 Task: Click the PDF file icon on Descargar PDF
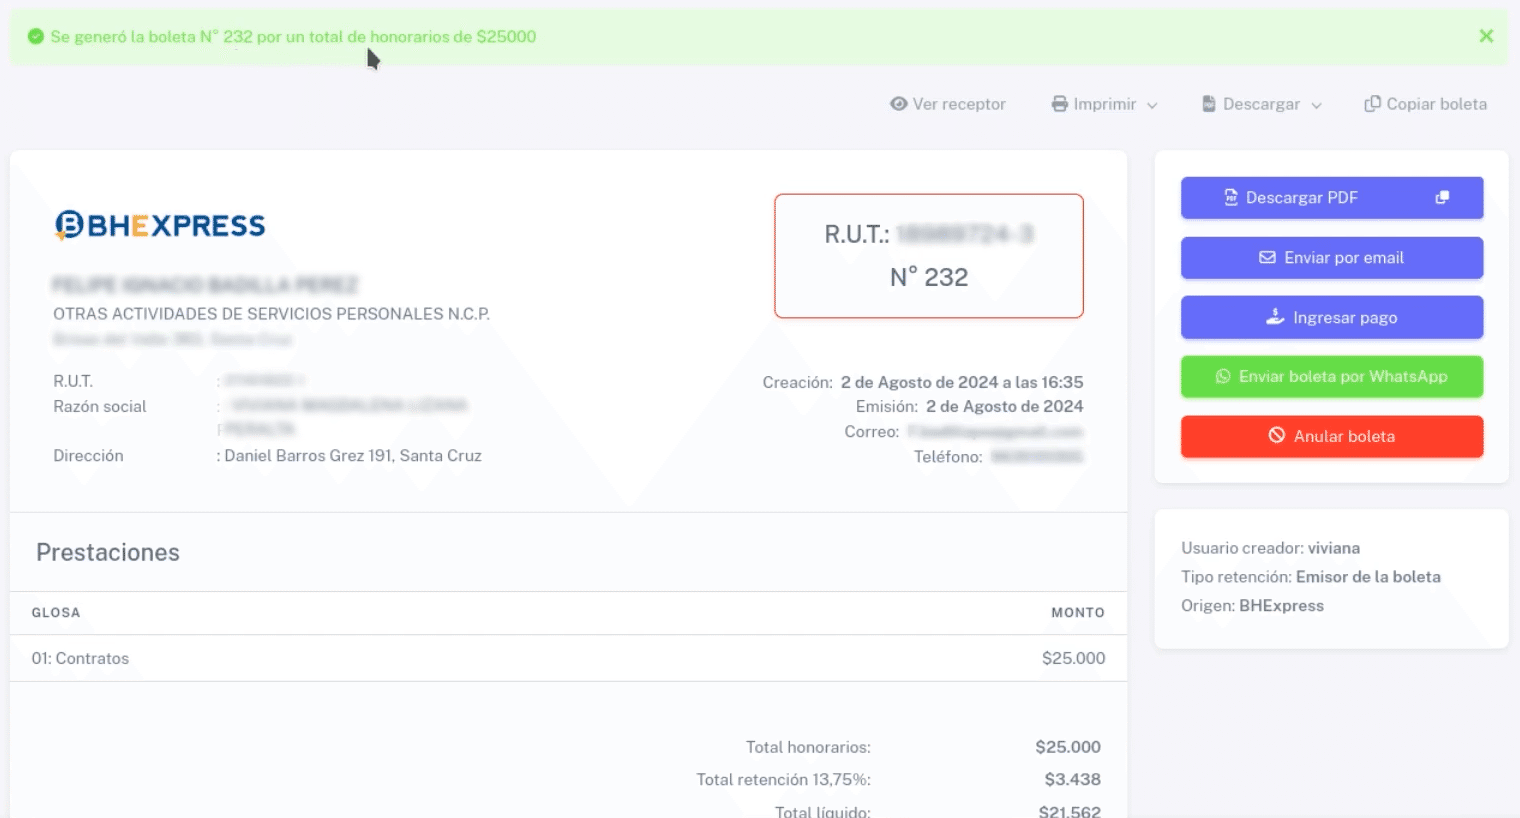1231,198
